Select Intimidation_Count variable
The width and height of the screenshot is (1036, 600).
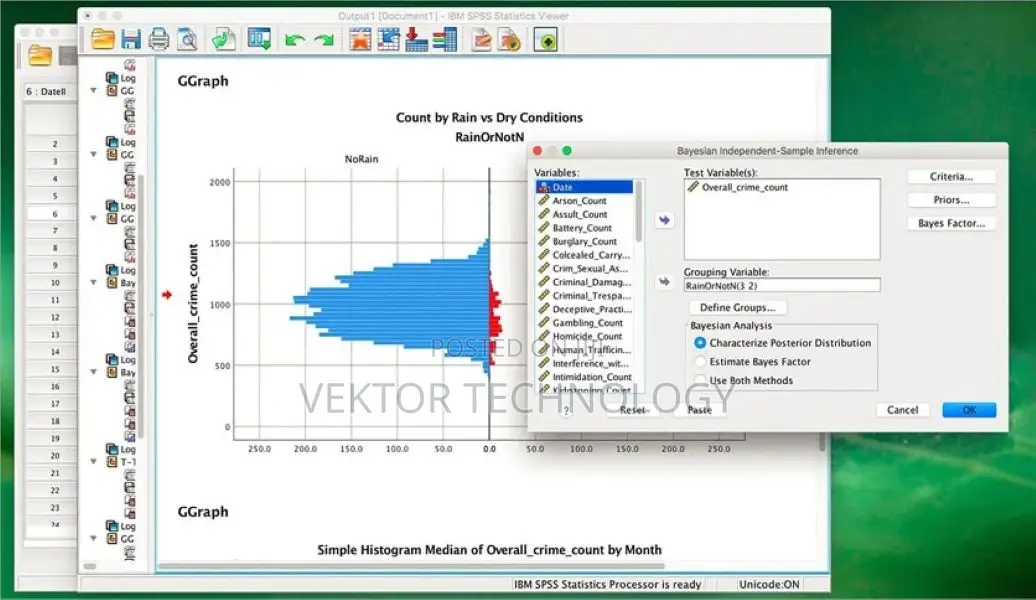tap(585, 377)
